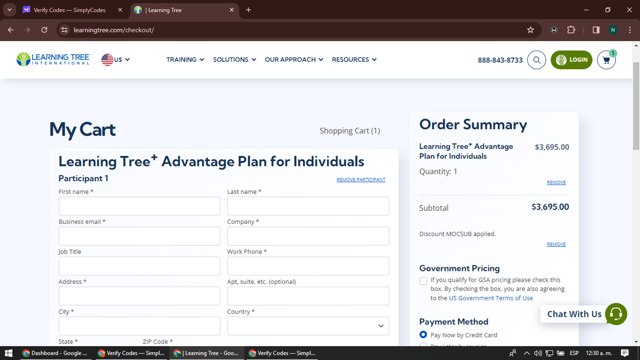Show hidden system tray icons
640x360 pixels.
tap(527, 353)
